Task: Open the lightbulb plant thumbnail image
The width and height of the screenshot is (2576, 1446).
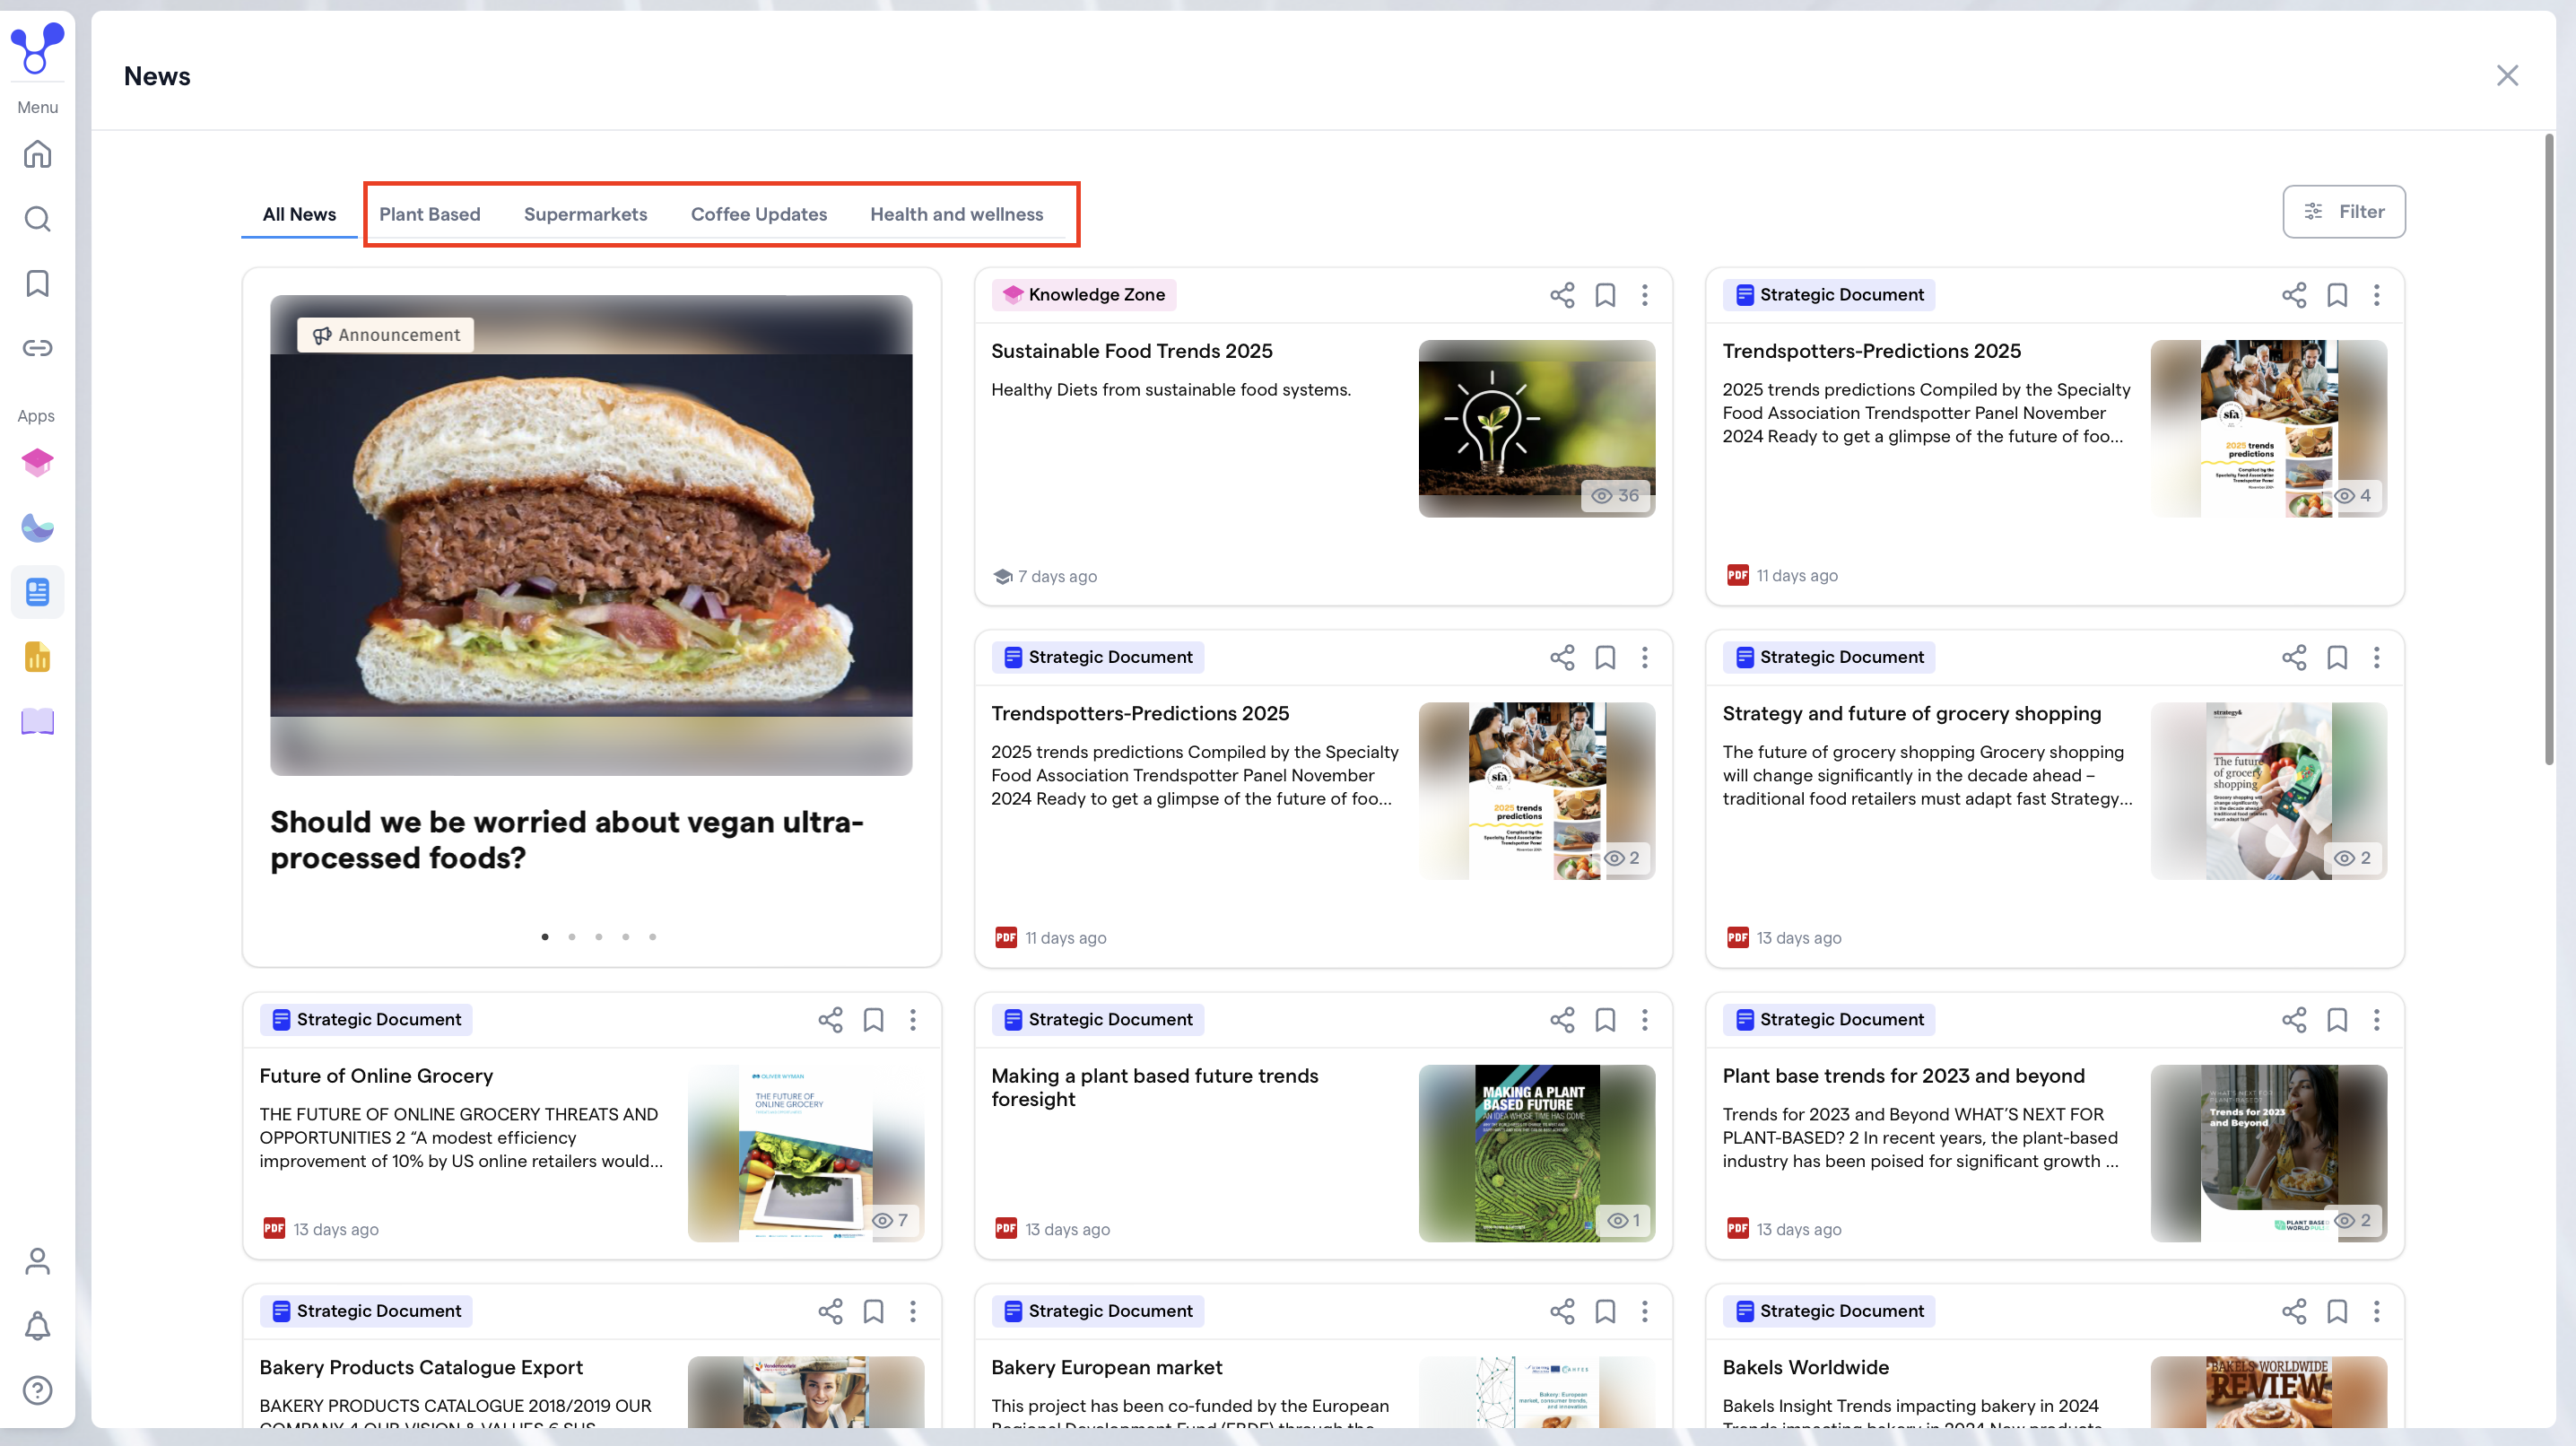Action: [x=1537, y=428]
